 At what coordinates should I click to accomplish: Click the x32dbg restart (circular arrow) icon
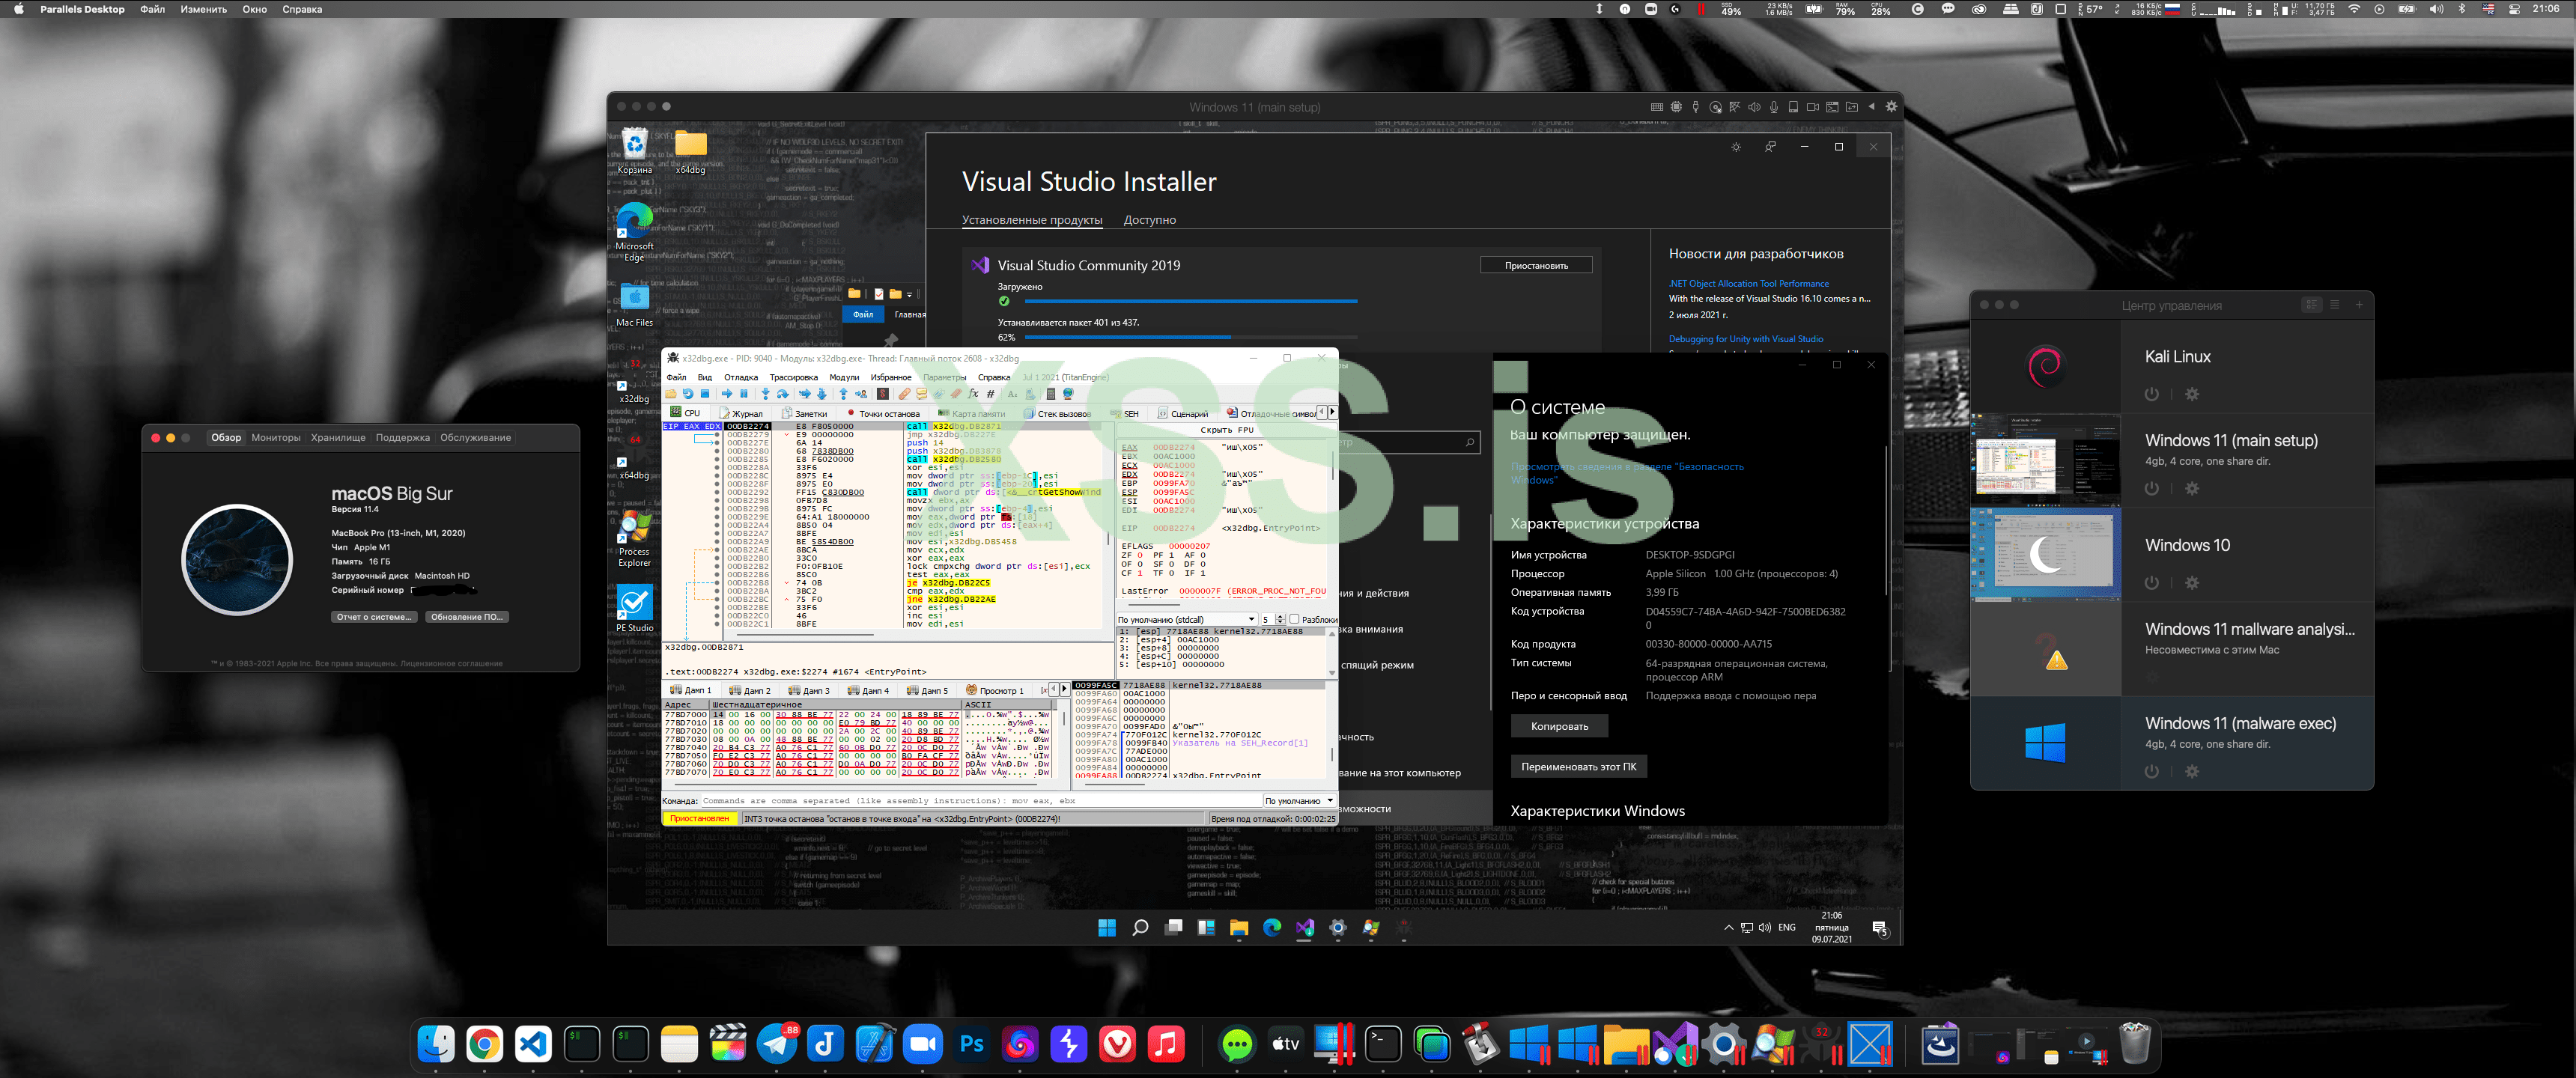coord(688,394)
